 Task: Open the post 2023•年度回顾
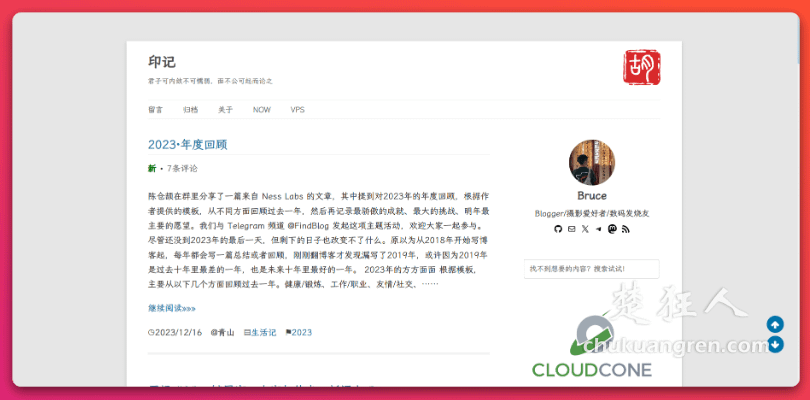[x=188, y=145]
